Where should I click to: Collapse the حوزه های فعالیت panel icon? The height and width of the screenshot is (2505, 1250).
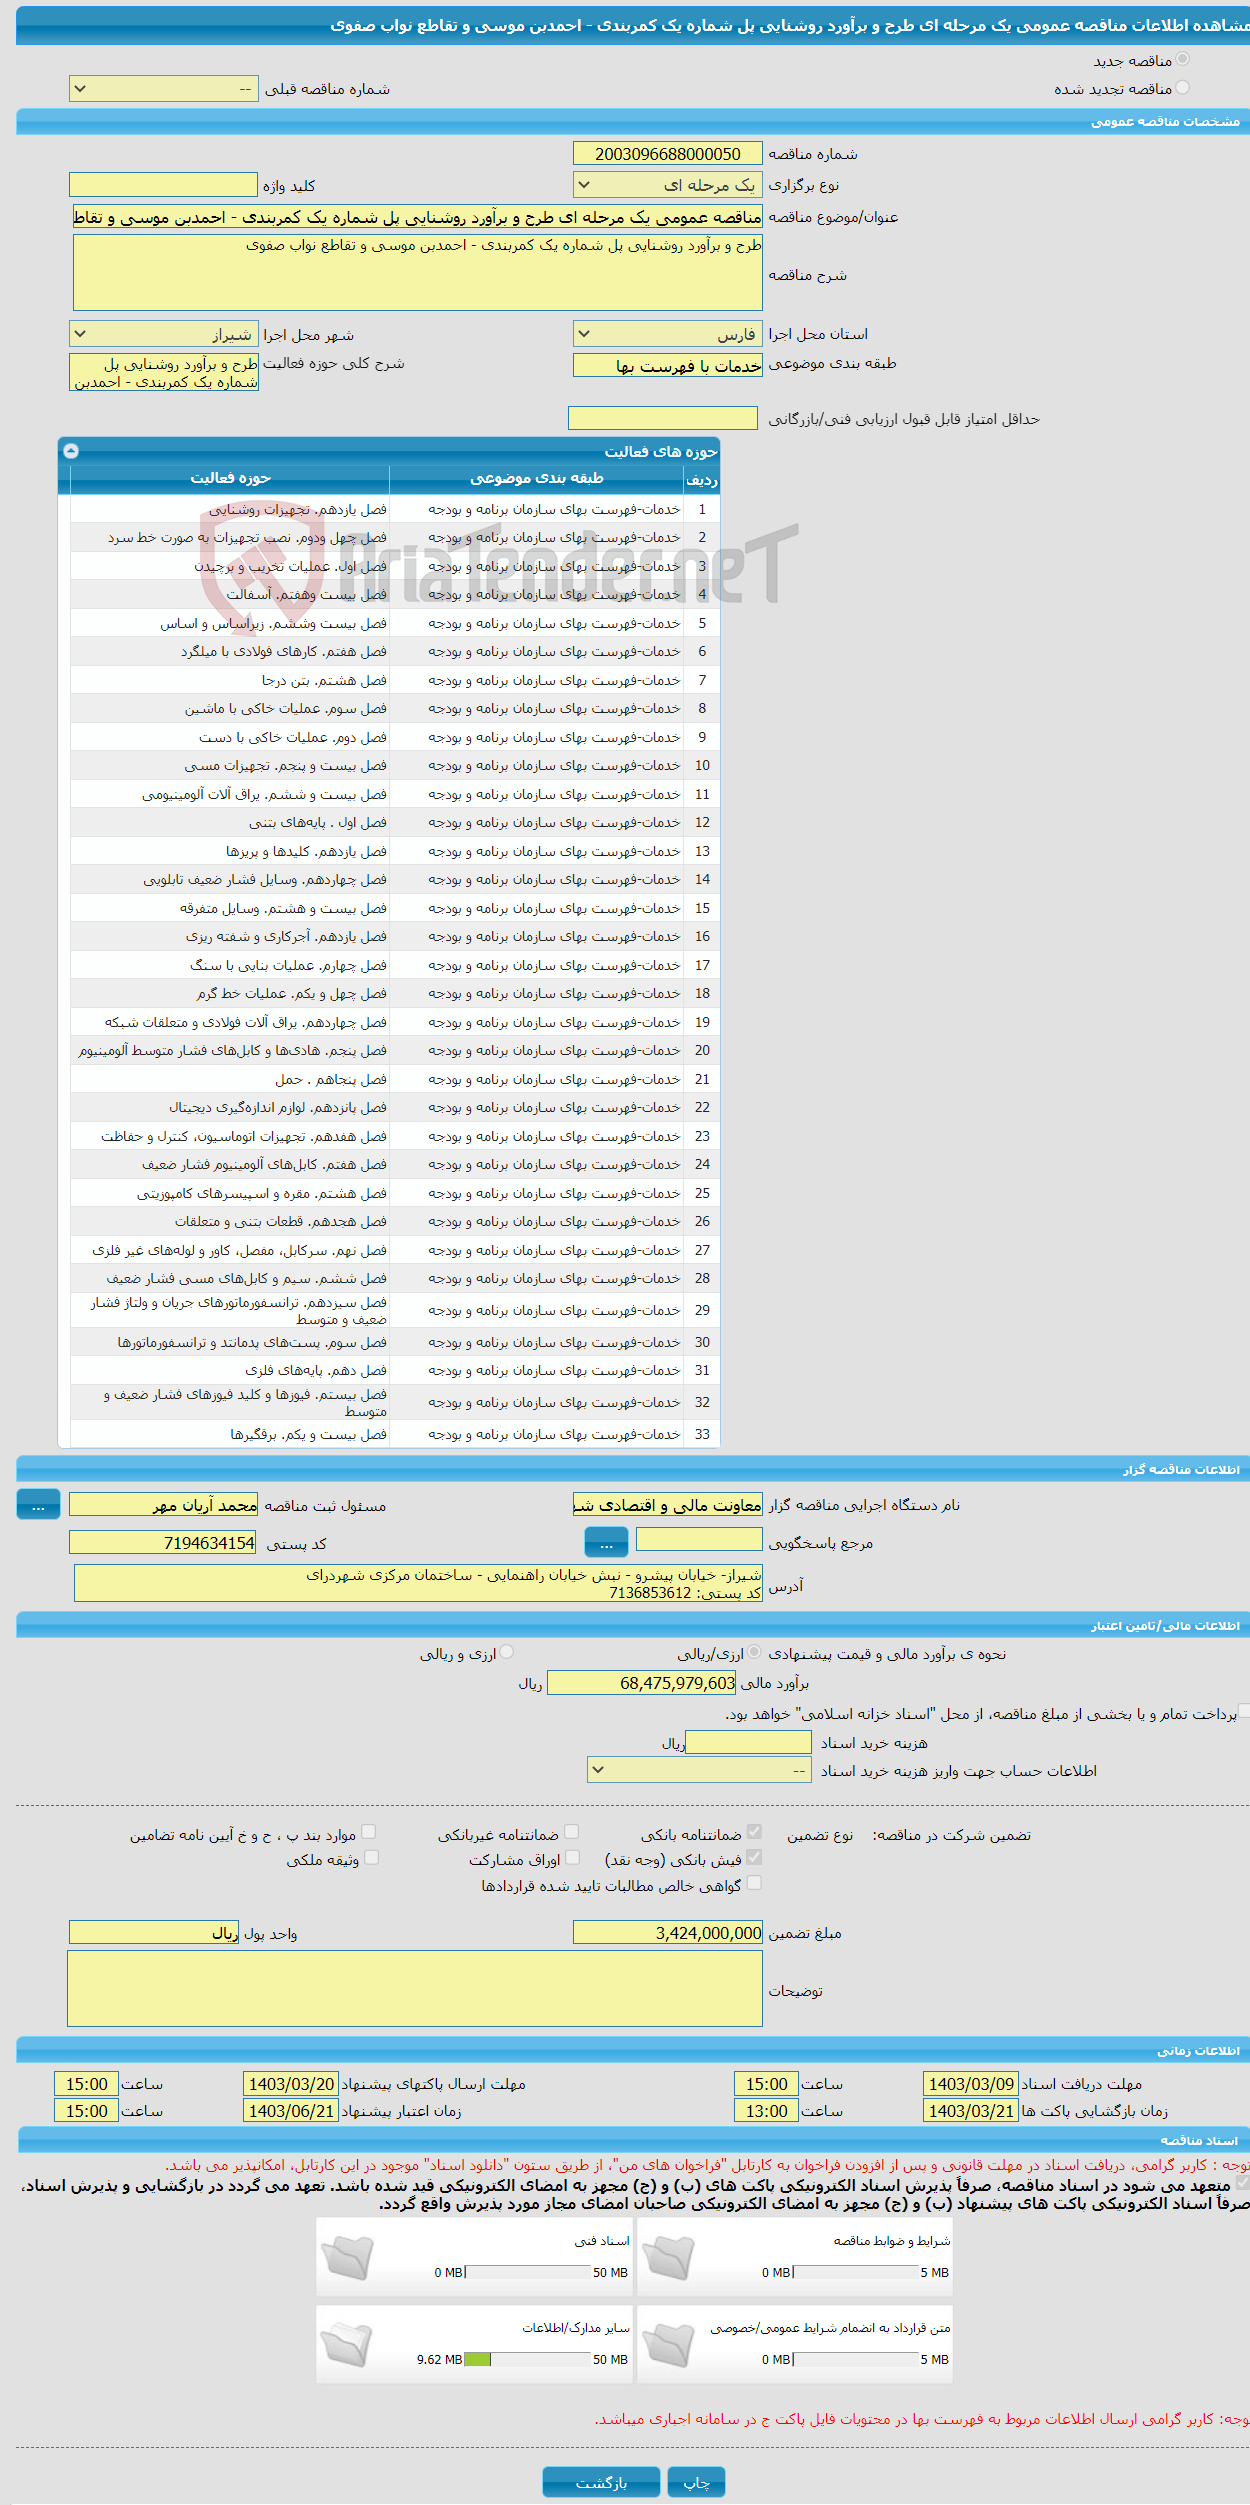coord(71,451)
